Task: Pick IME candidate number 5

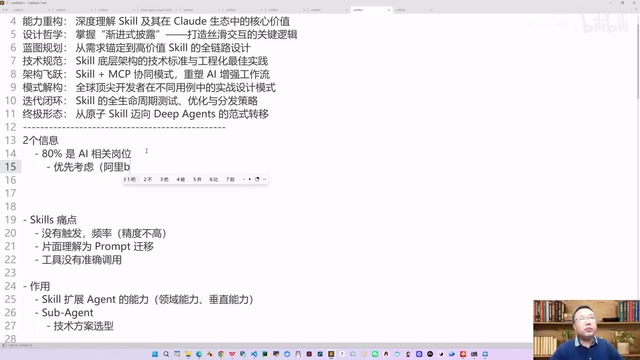Action: [197, 179]
